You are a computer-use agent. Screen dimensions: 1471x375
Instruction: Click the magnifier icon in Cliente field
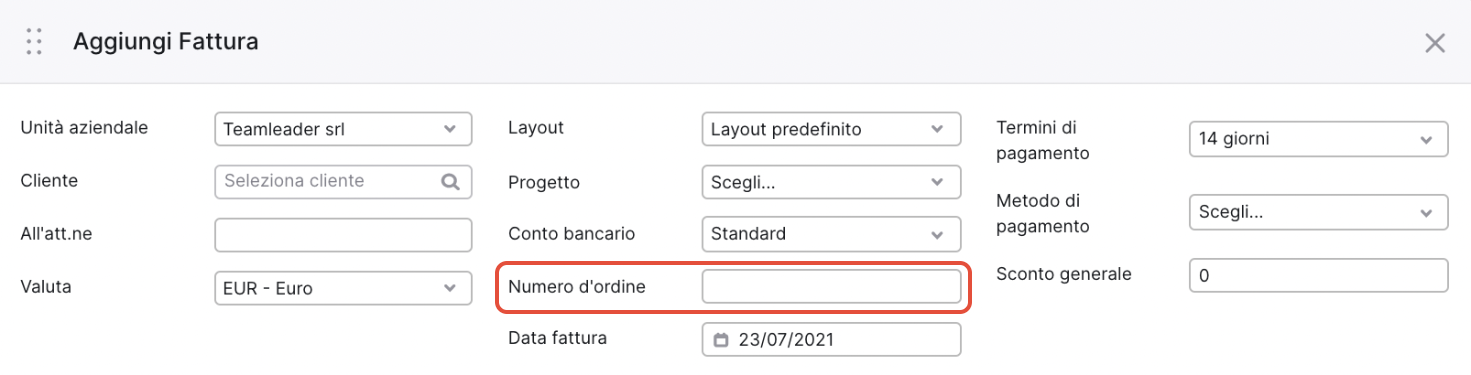point(450,182)
